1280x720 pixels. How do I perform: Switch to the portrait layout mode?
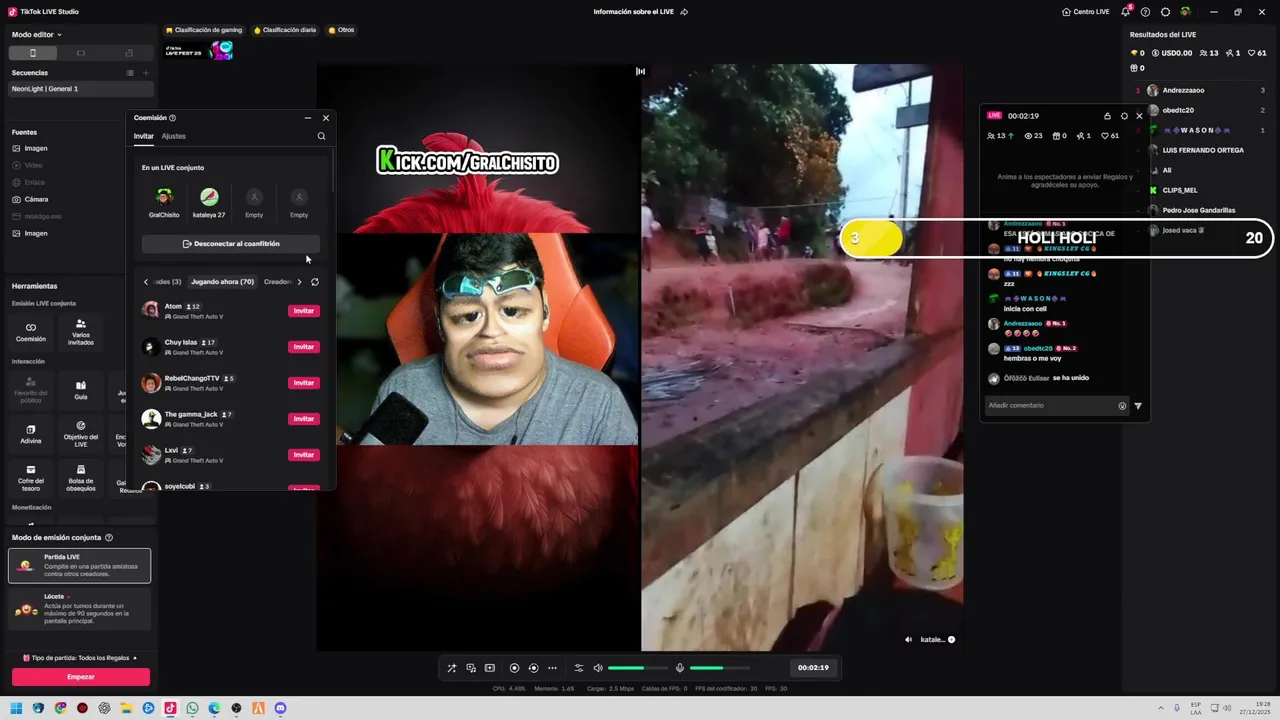coord(32,53)
